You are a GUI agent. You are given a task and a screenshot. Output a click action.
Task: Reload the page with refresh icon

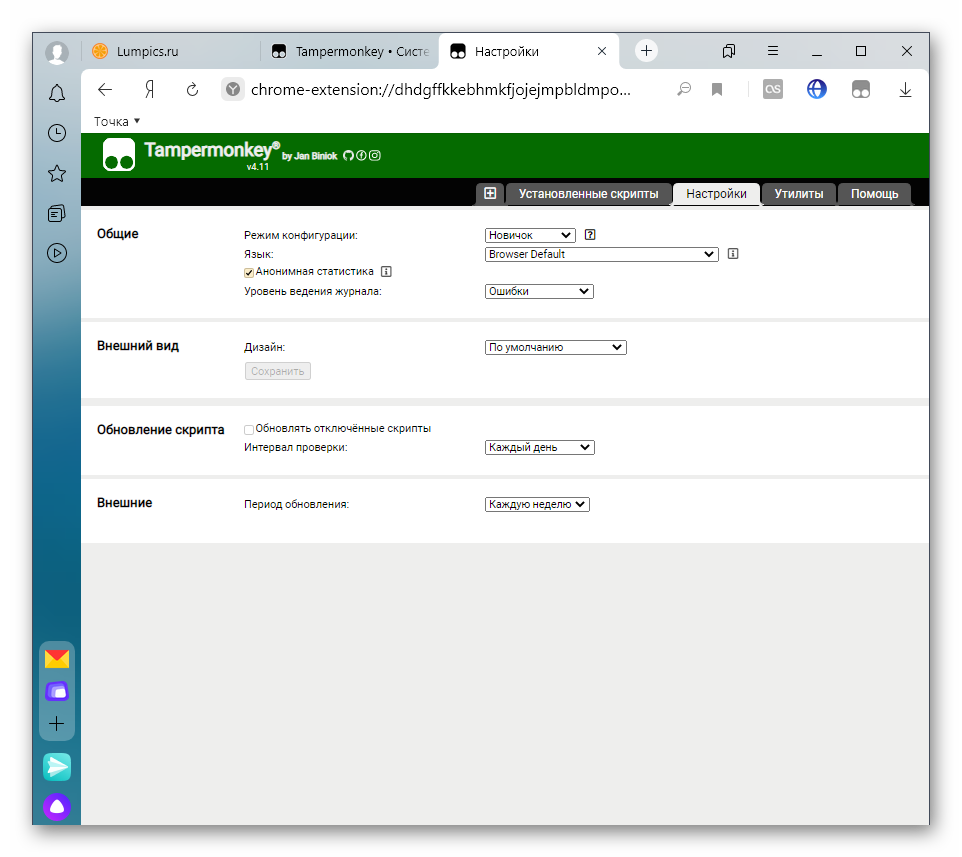193,90
